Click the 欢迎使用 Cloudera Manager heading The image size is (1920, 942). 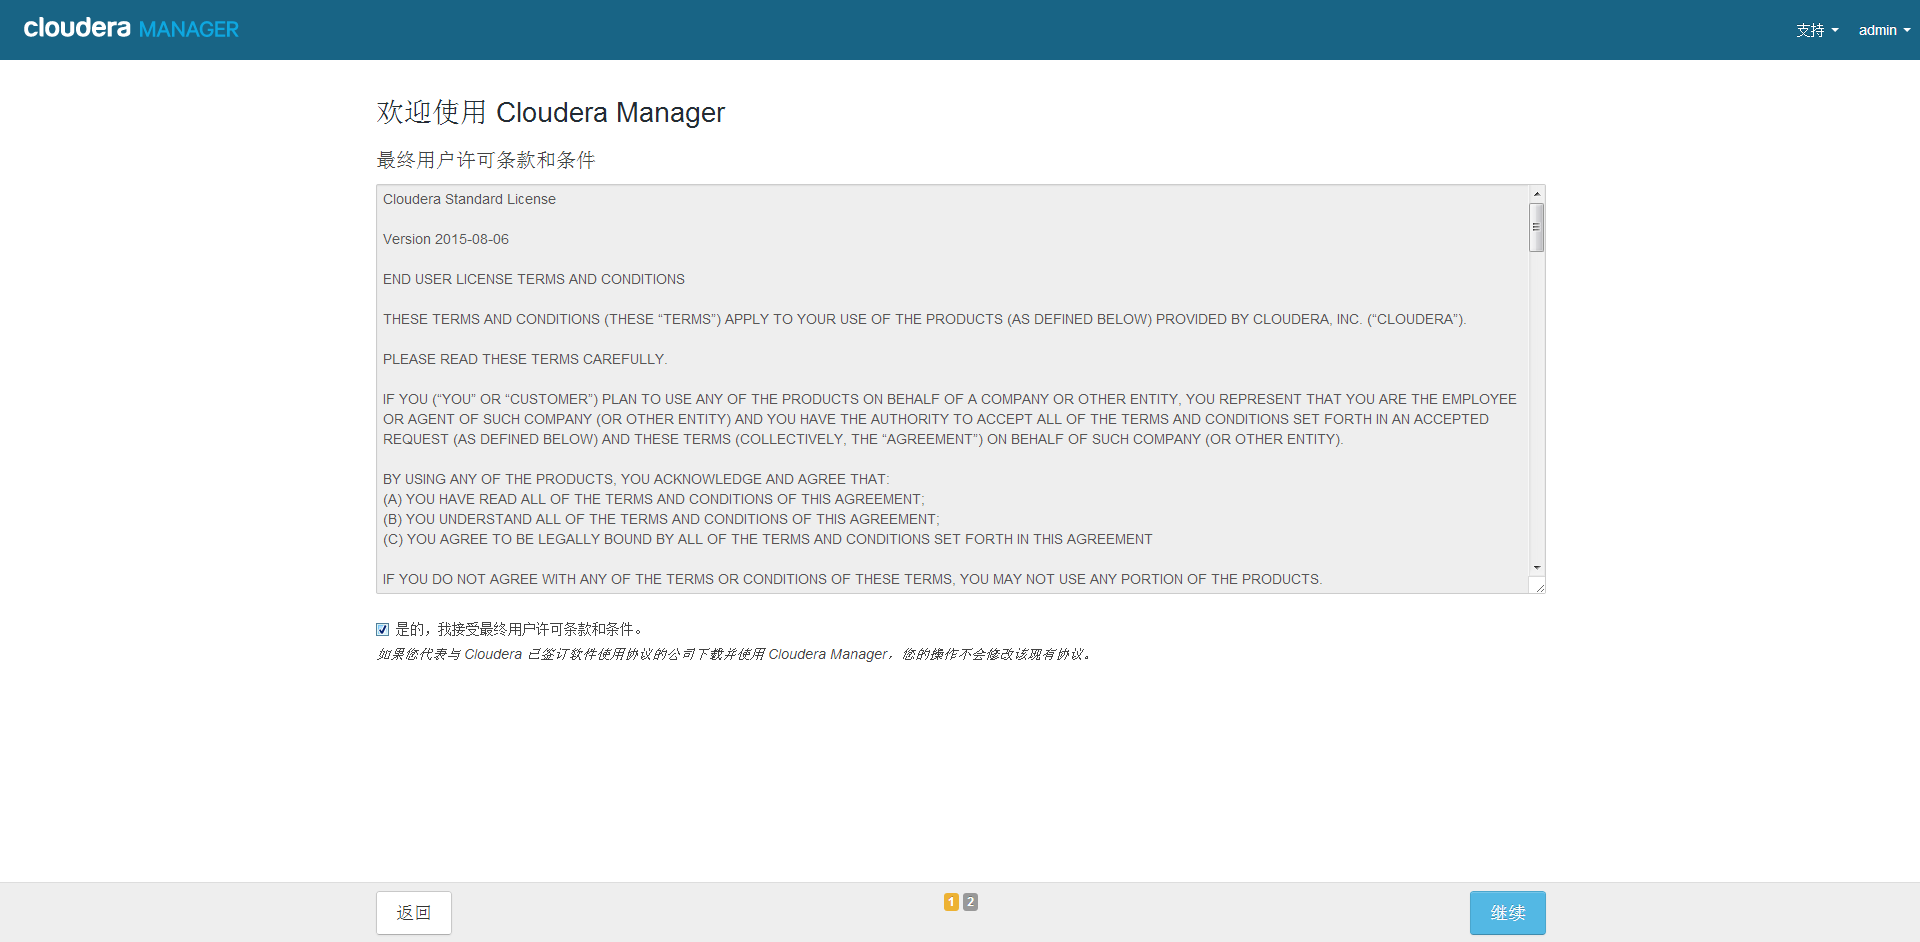click(550, 112)
